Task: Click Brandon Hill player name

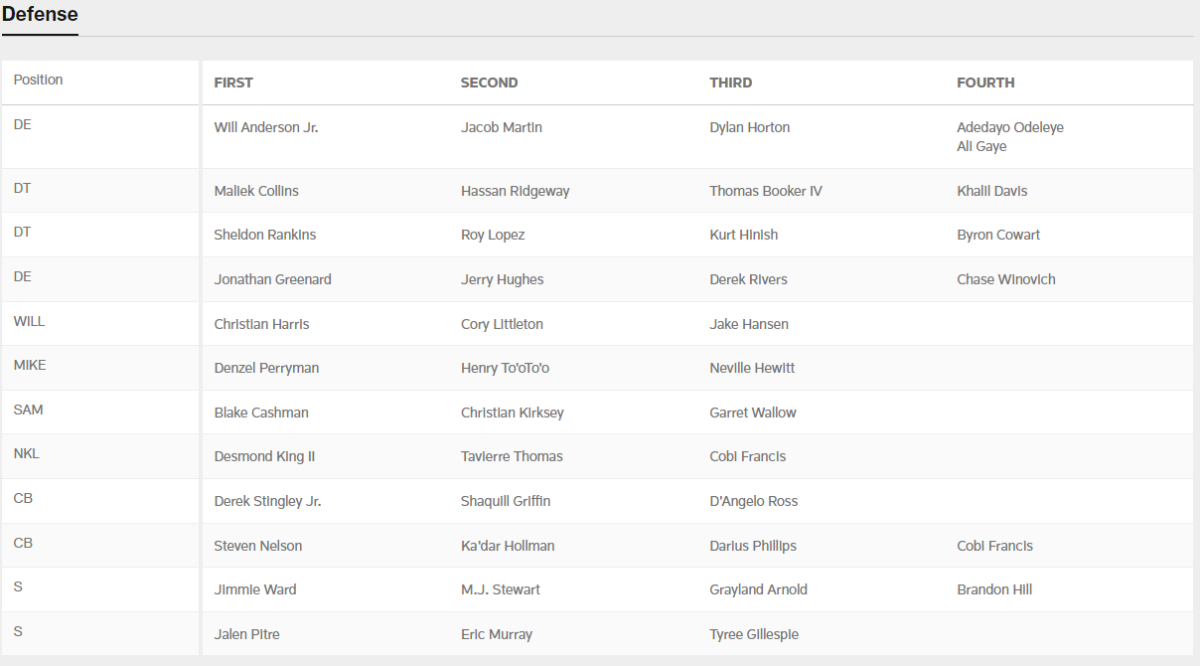Action: coord(994,590)
